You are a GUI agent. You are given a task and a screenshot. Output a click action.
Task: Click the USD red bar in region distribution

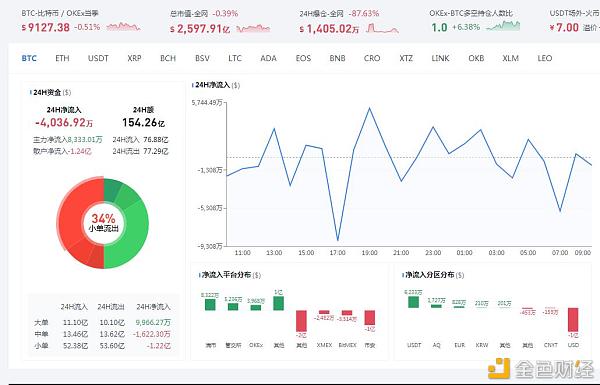coord(573,320)
